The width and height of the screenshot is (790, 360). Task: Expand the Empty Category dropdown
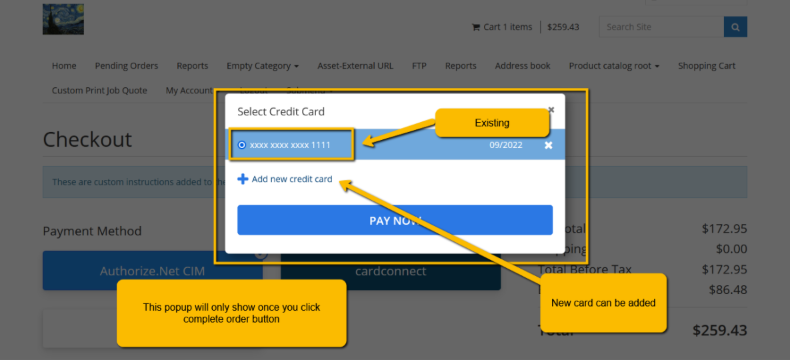[262, 66]
